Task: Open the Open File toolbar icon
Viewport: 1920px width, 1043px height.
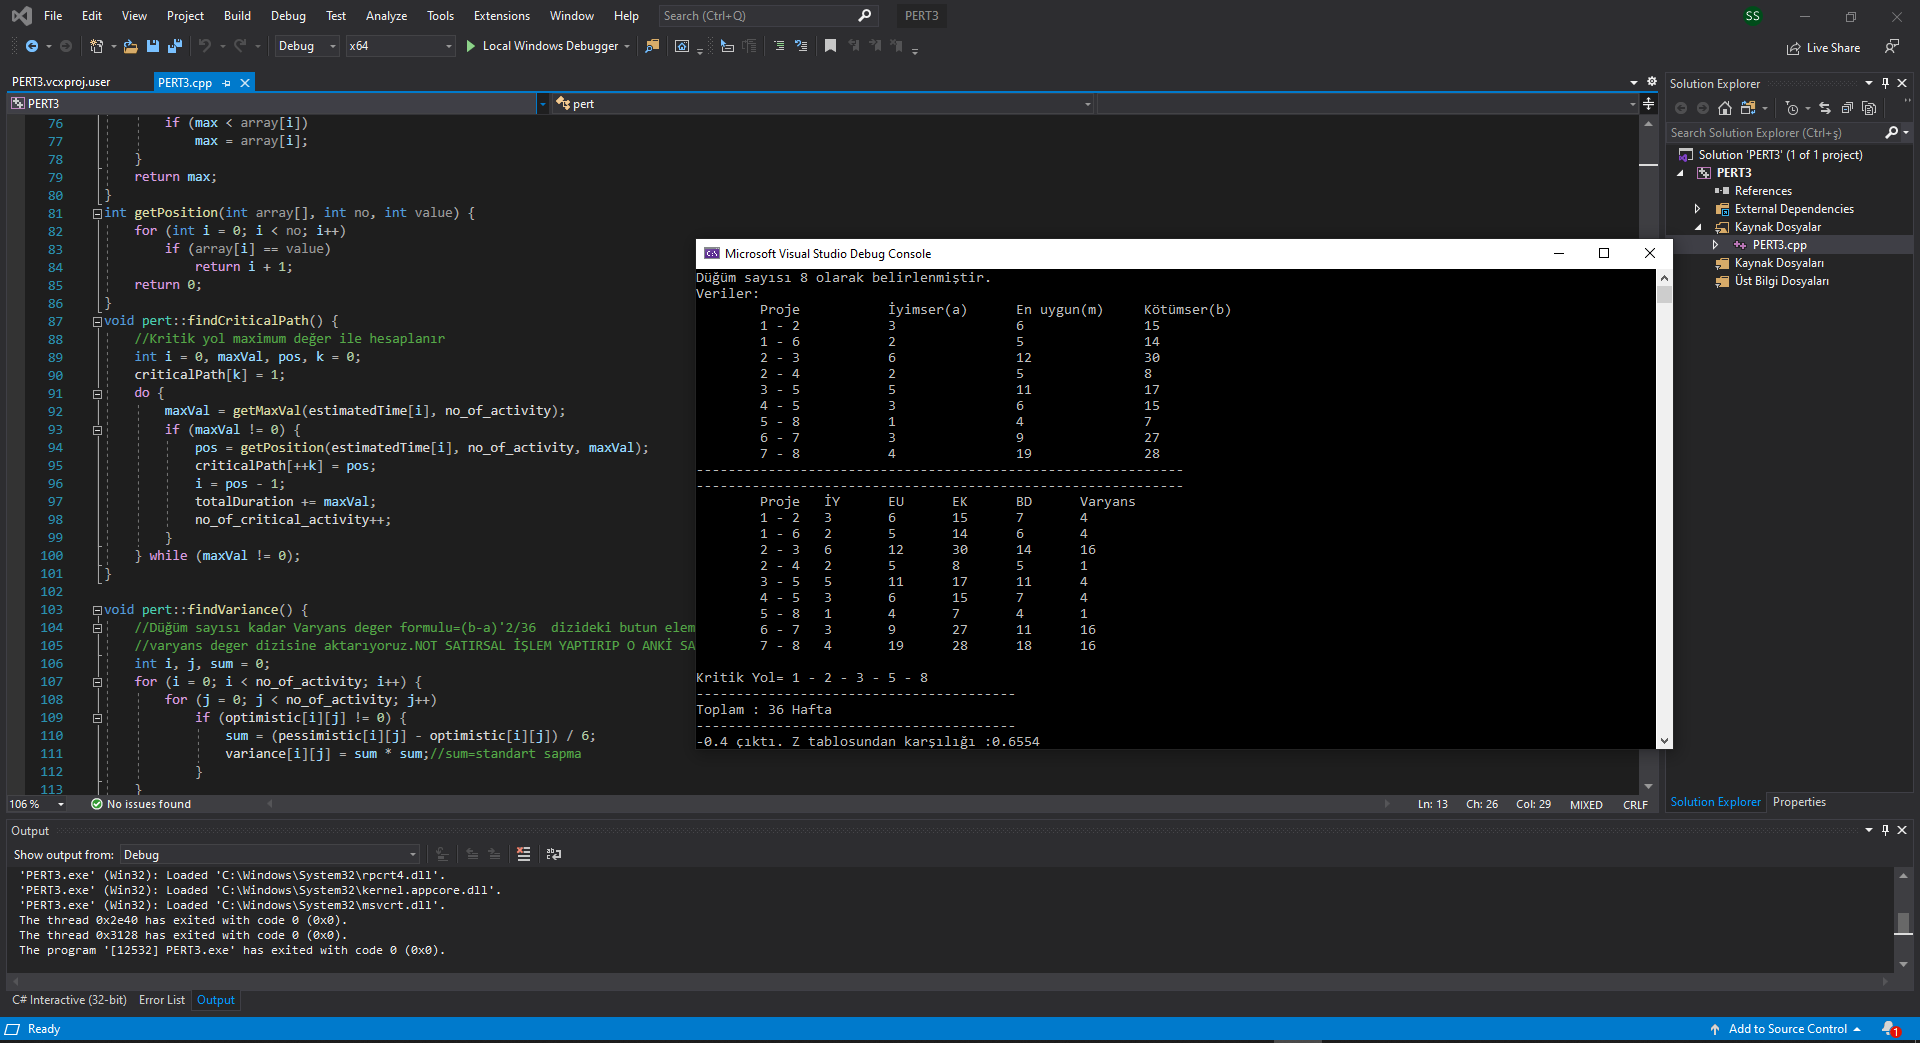Action: pos(131,46)
